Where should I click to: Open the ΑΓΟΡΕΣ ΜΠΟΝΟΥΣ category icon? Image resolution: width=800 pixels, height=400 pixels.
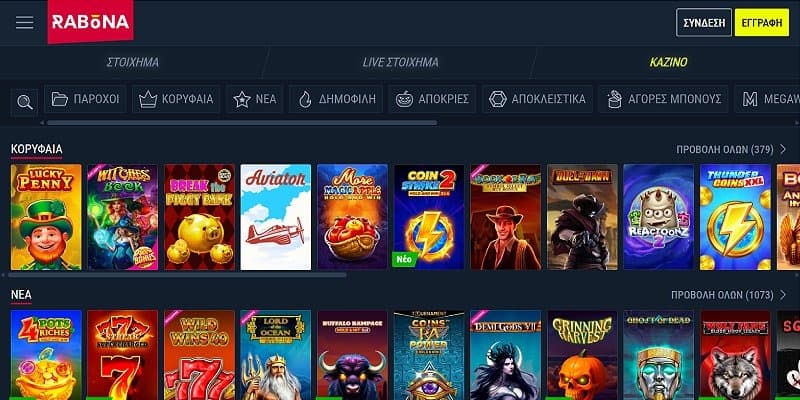click(x=615, y=99)
